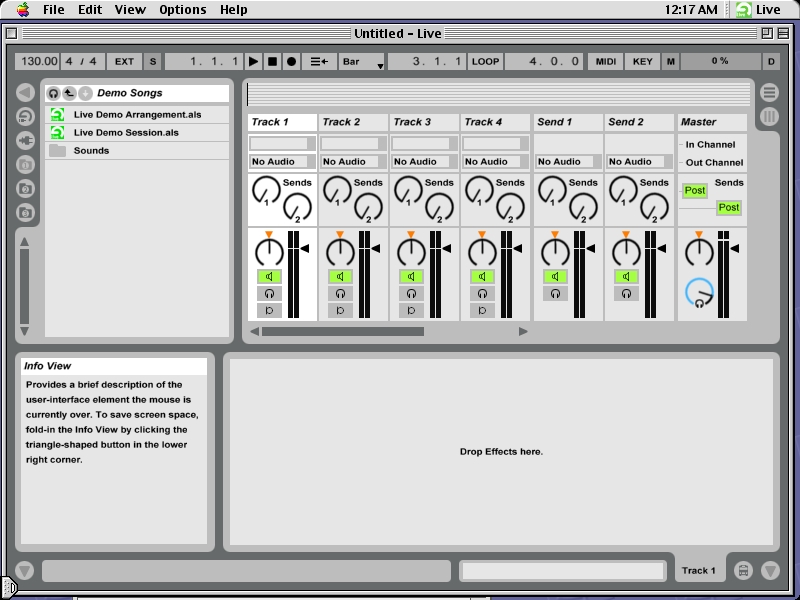This screenshot has width=800, height=600.
Task: Solo Track 1 with its headphone button
Action: pos(269,293)
